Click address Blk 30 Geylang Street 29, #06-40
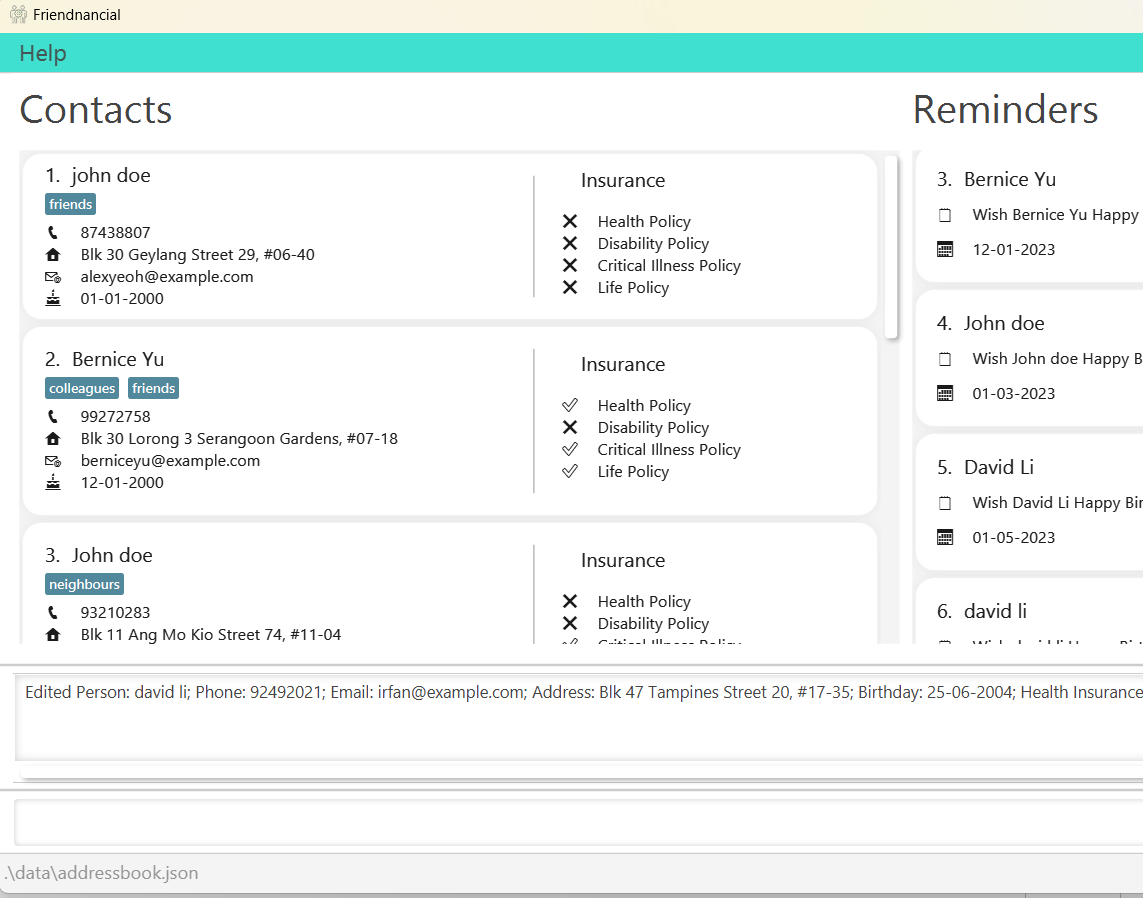The width and height of the screenshot is (1143, 898). tap(198, 254)
